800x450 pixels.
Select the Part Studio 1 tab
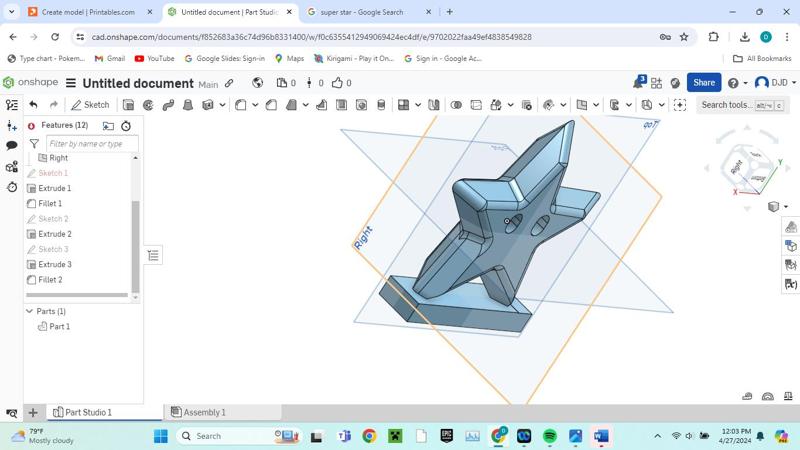[x=82, y=412]
